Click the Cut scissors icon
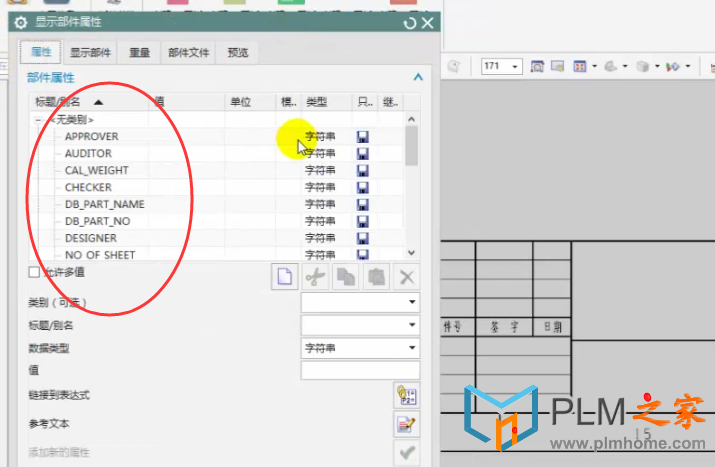This screenshot has width=715, height=467. (315, 276)
